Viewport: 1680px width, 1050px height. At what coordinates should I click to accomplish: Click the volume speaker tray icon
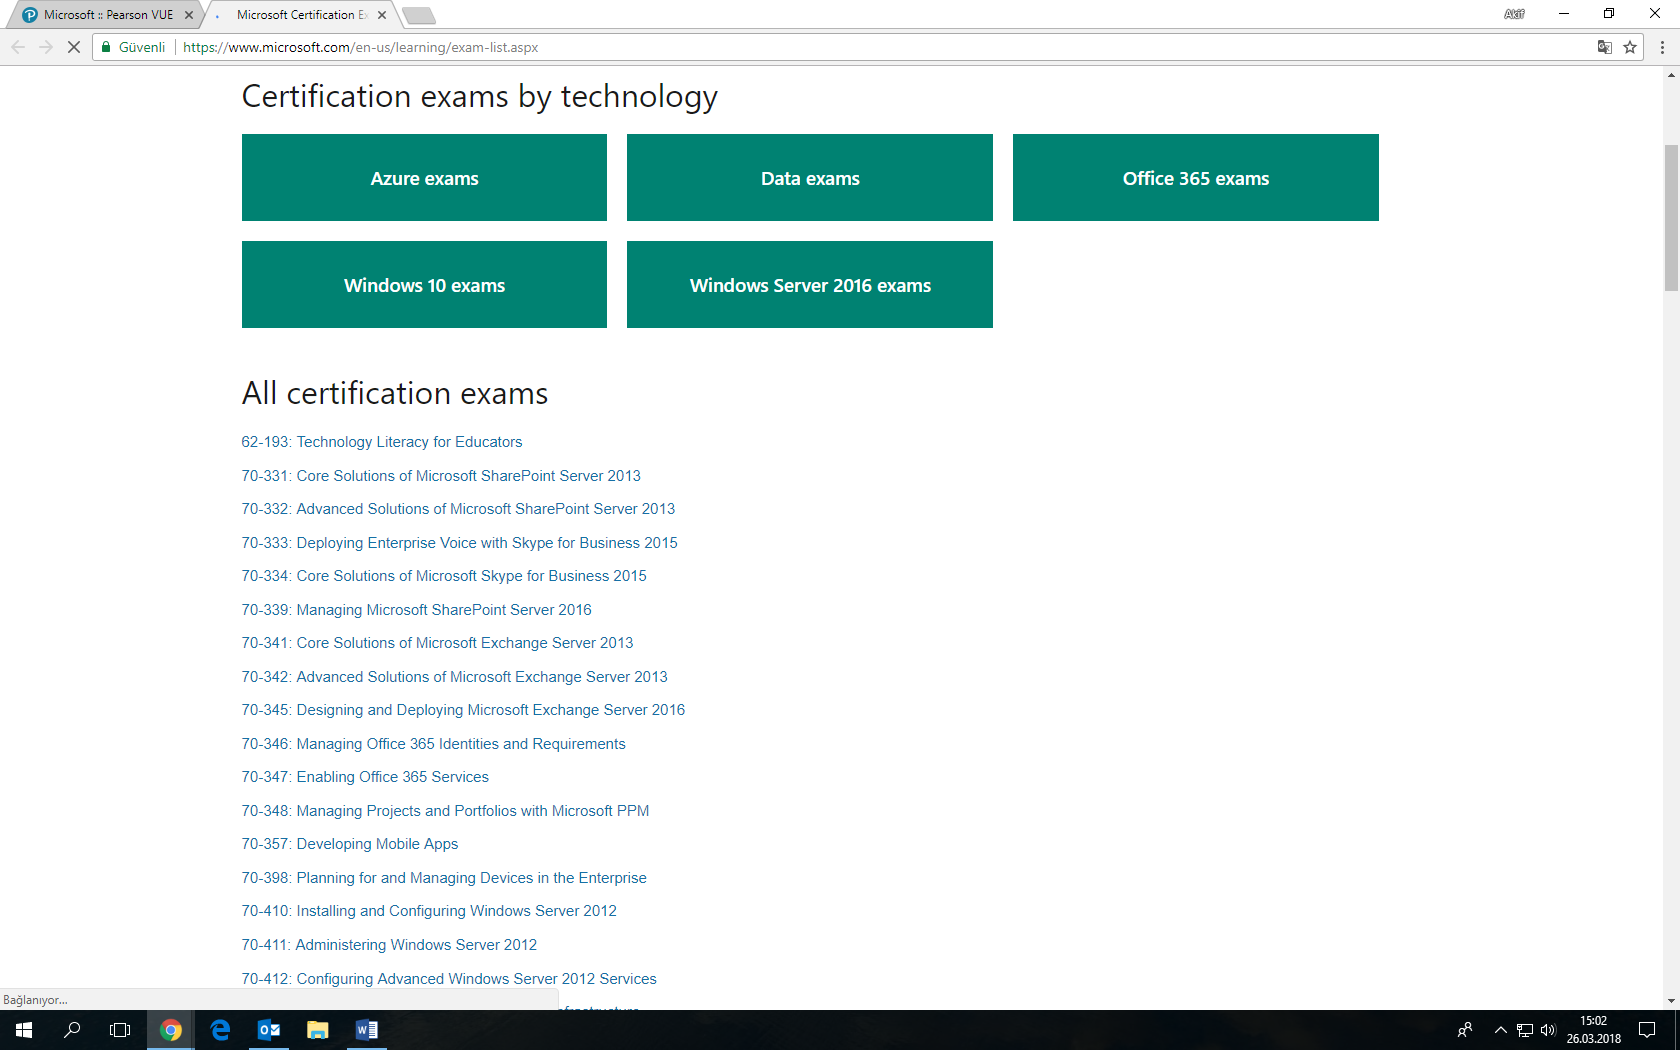[1548, 1030]
